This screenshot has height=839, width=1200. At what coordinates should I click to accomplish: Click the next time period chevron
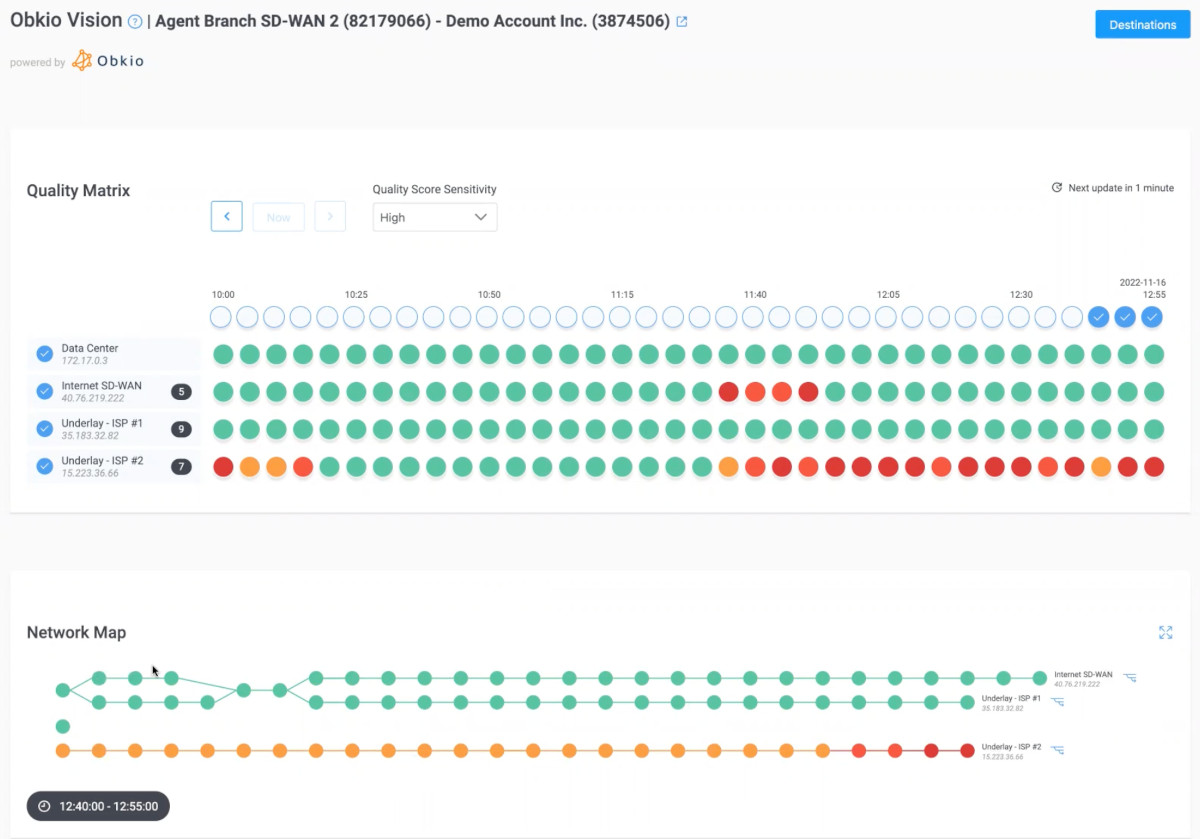click(330, 216)
